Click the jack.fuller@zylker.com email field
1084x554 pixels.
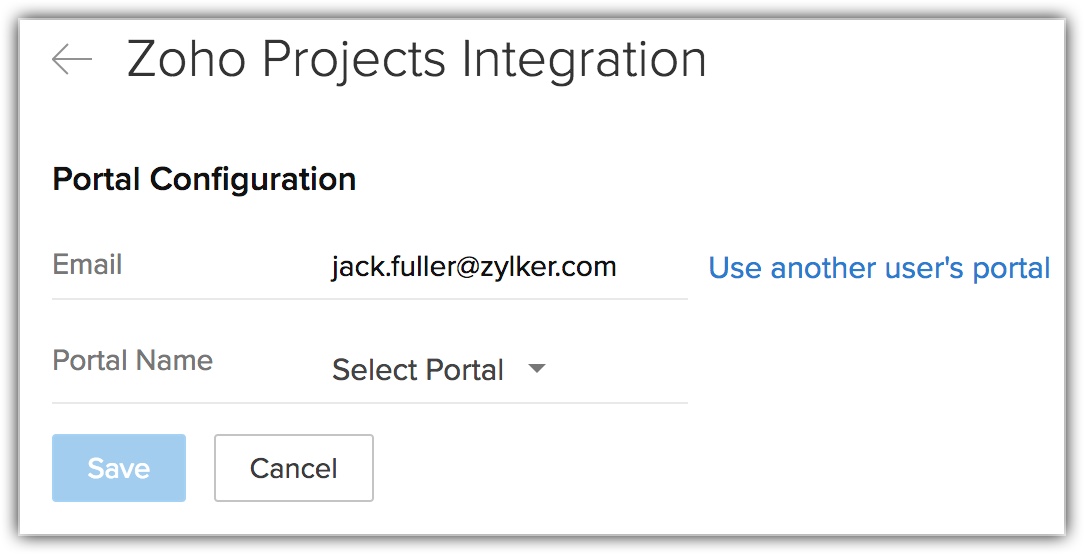[x=474, y=267]
